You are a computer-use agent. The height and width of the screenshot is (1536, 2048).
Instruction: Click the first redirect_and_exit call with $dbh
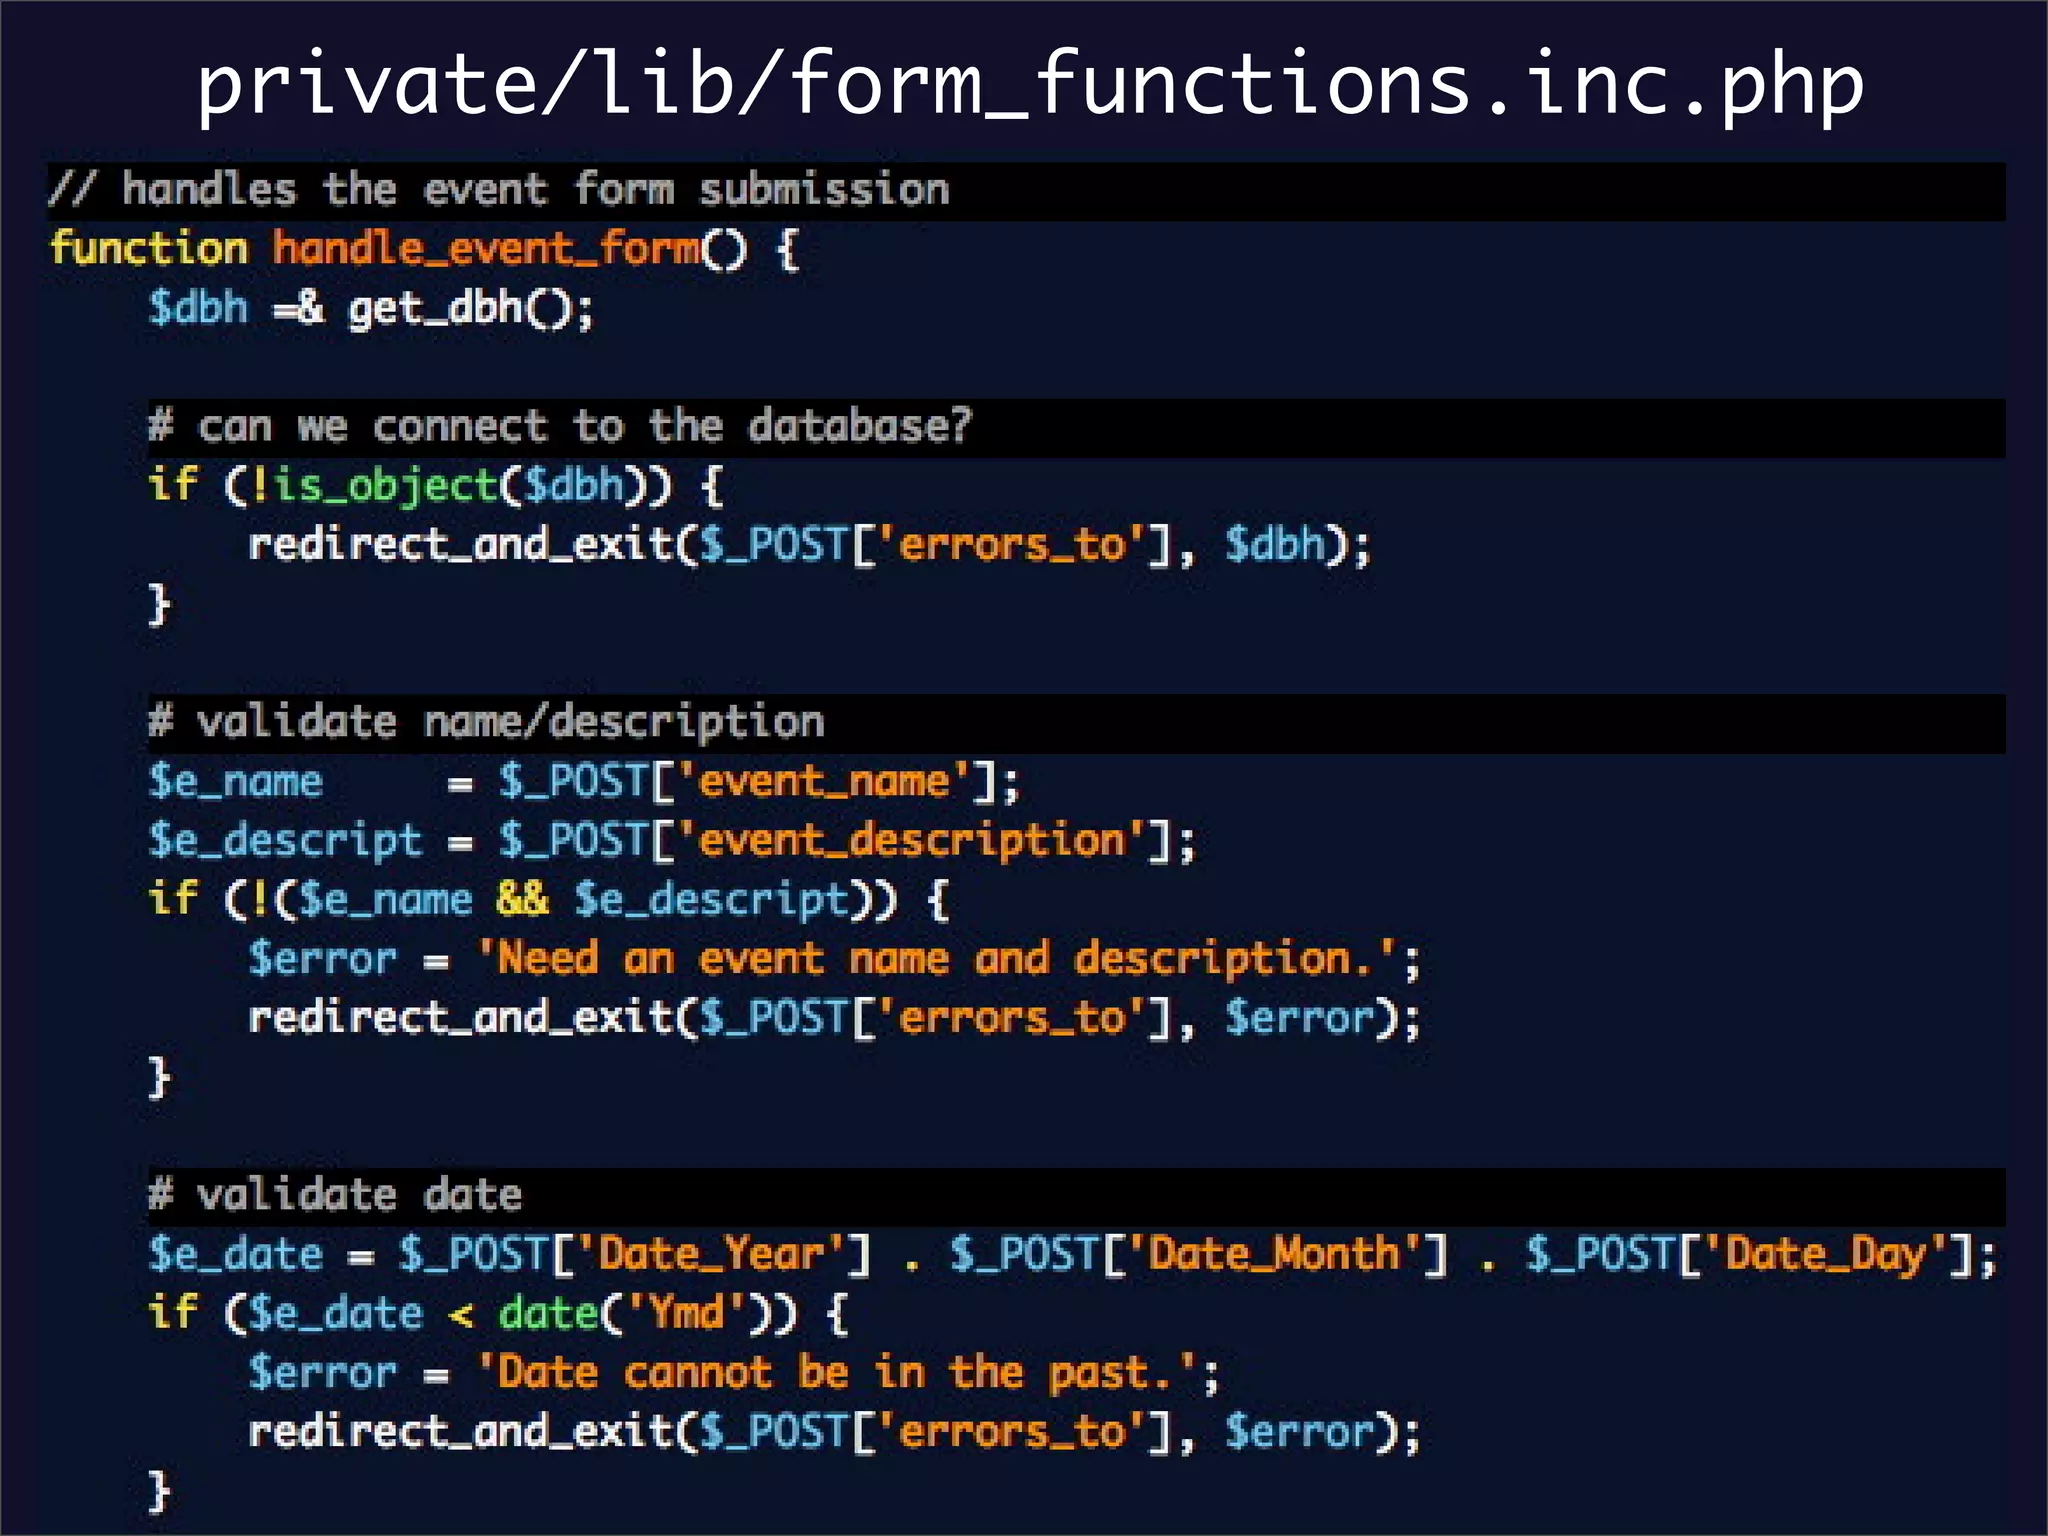click(460, 545)
